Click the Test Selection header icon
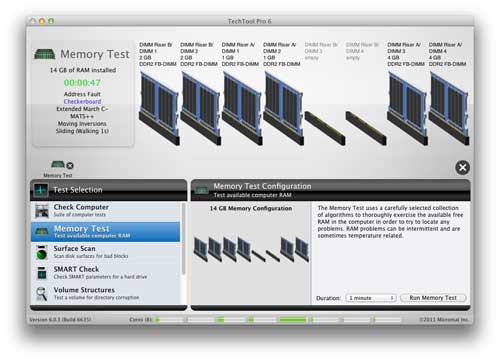The height and width of the screenshot is (361, 500). [x=40, y=190]
